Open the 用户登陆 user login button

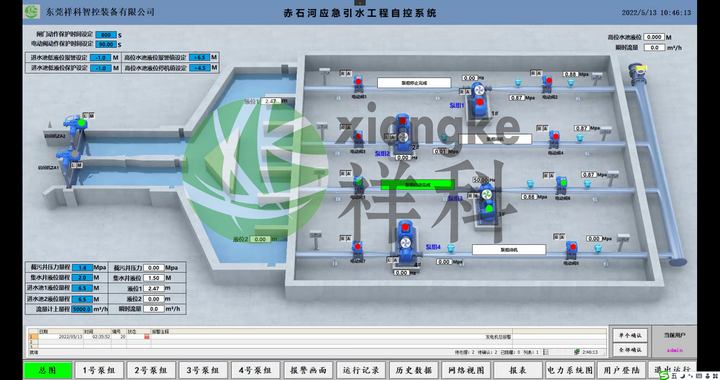(x=621, y=370)
